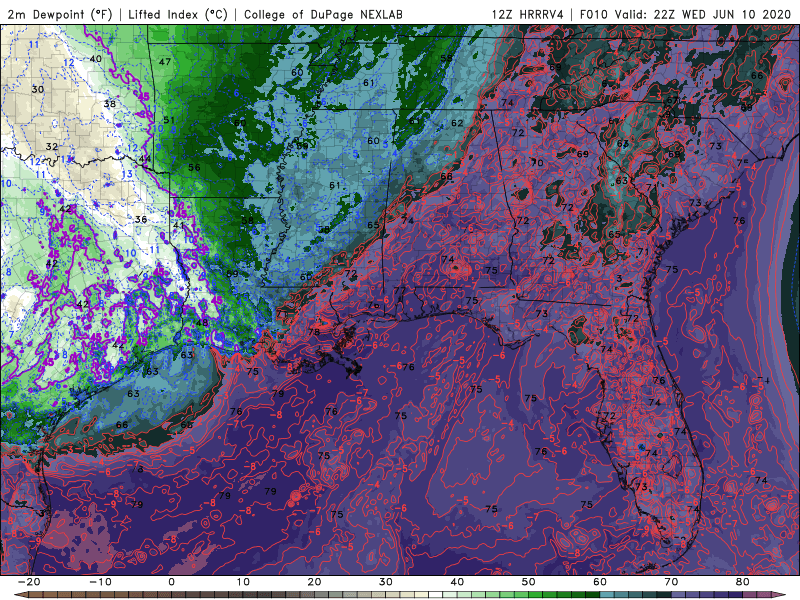
Task: Click the 80 label on the color scale
Action: tap(742, 582)
